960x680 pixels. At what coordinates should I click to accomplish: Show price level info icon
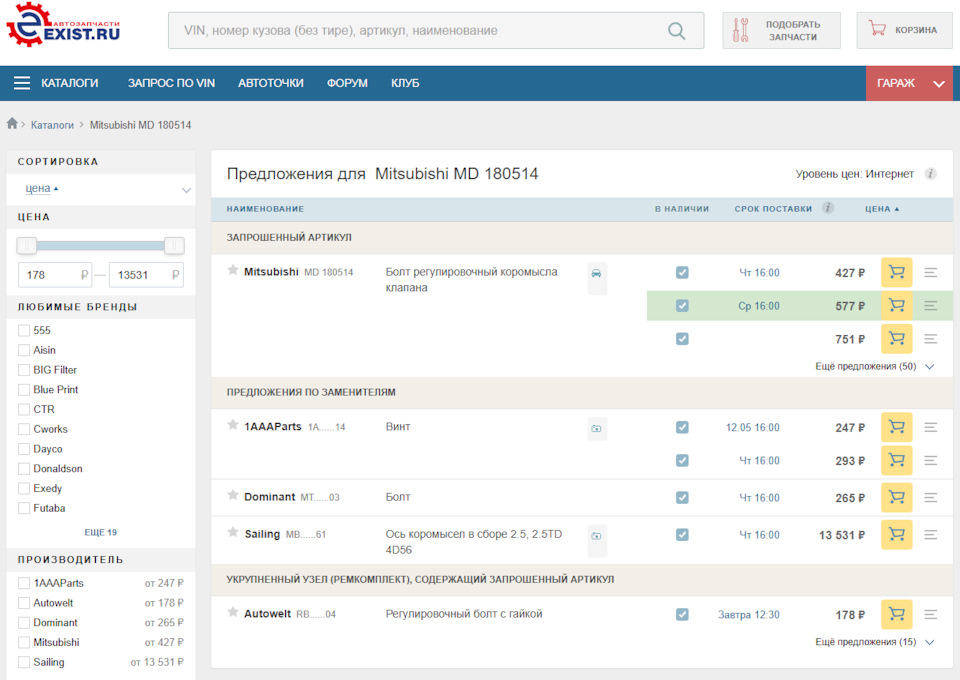click(930, 174)
